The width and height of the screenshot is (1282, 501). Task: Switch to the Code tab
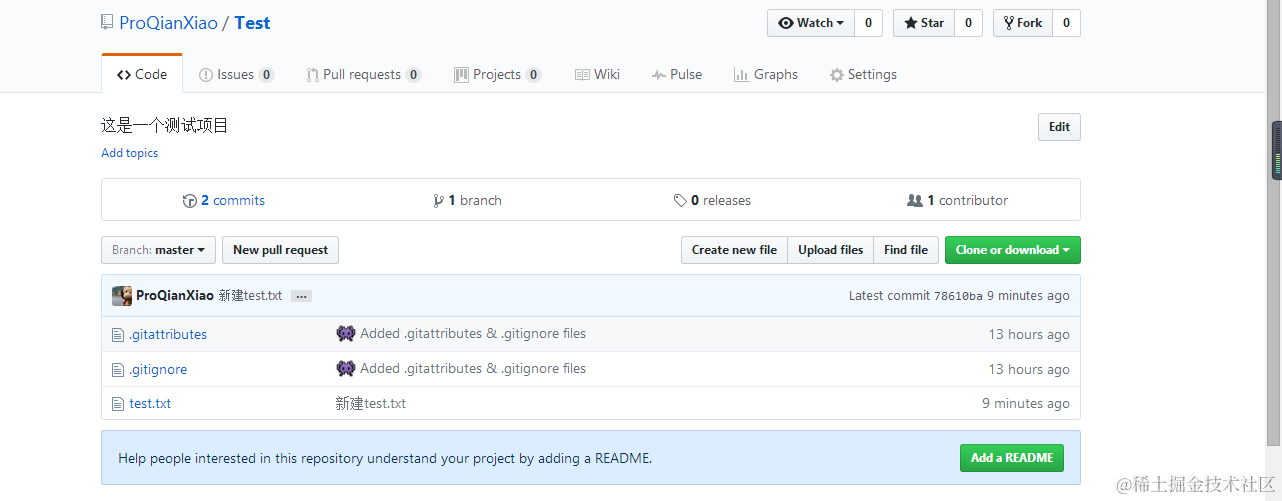tap(142, 74)
